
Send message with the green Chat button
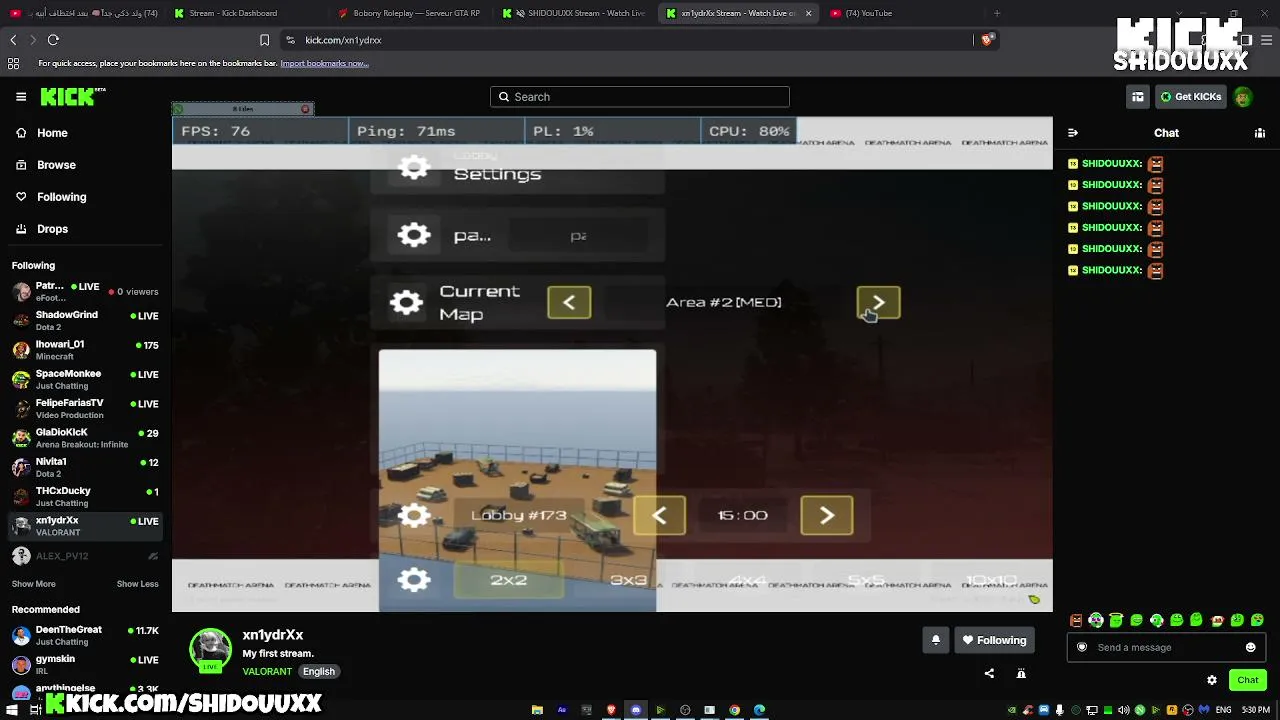(x=1248, y=680)
